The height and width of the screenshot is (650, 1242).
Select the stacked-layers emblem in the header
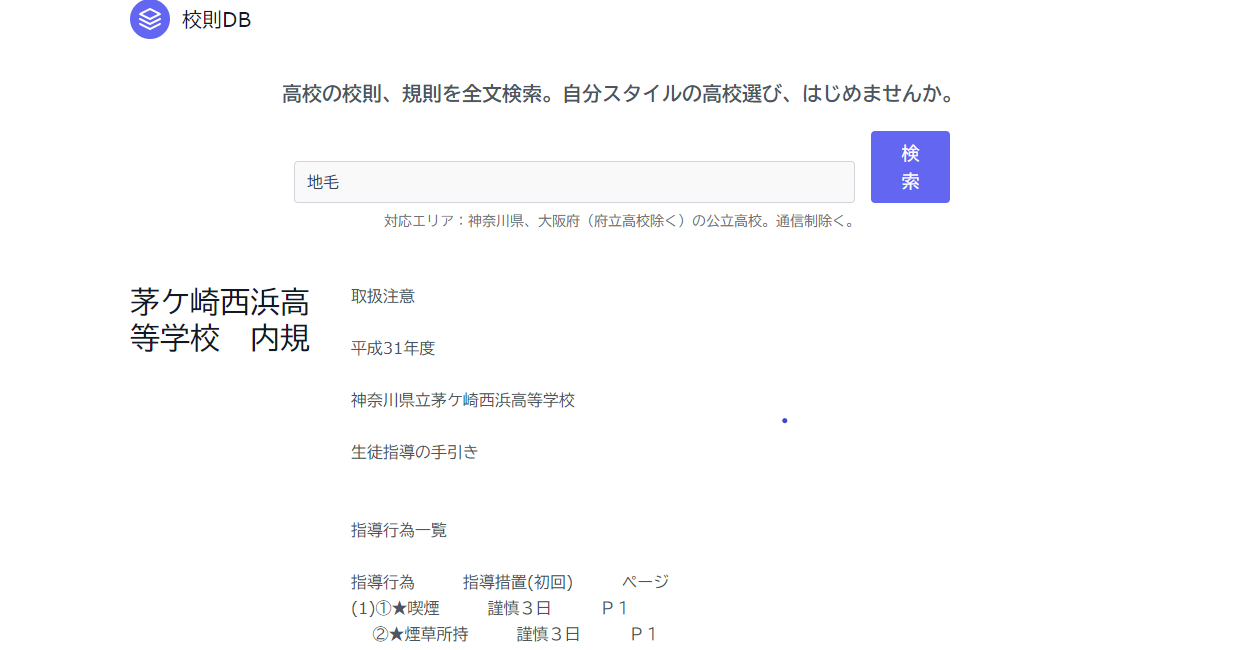point(150,19)
